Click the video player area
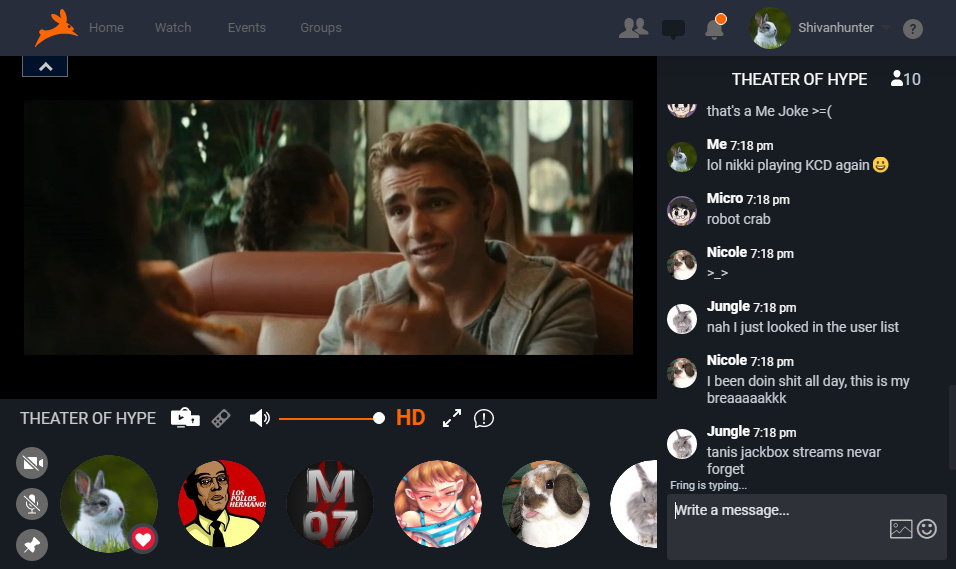The height and width of the screenshot is (569, 956). click(329, 227)
